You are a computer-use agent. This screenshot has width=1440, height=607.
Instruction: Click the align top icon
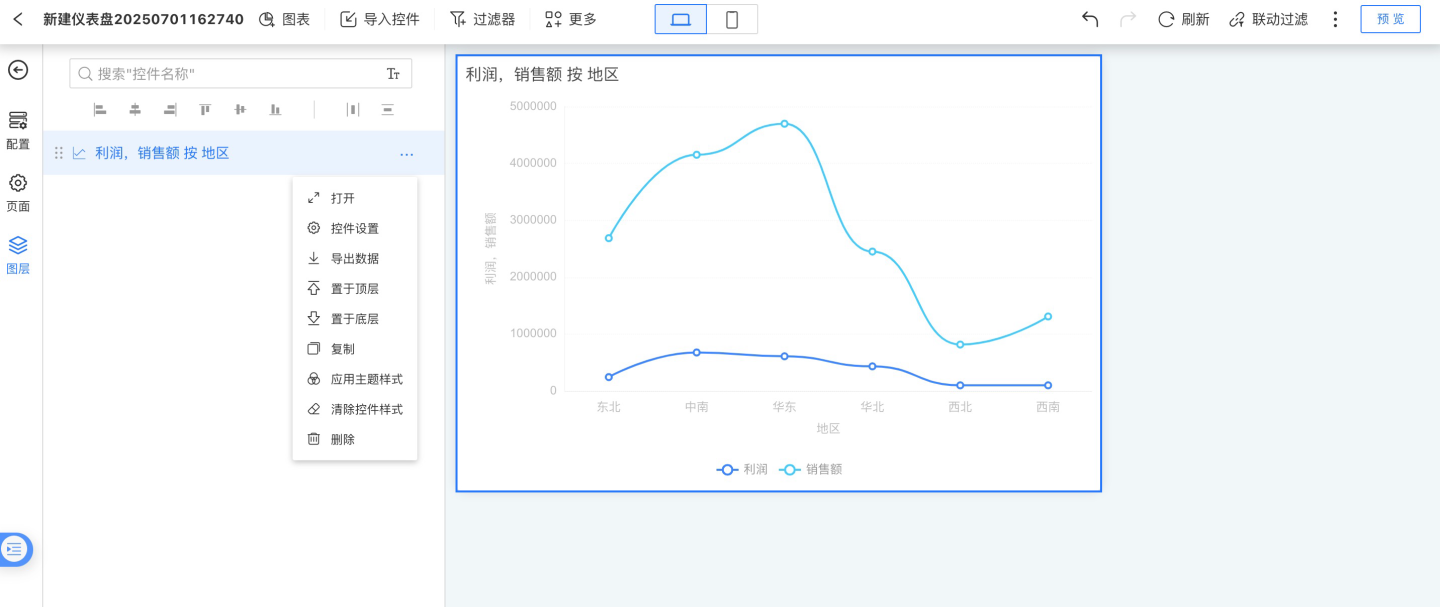coord(205,109)
